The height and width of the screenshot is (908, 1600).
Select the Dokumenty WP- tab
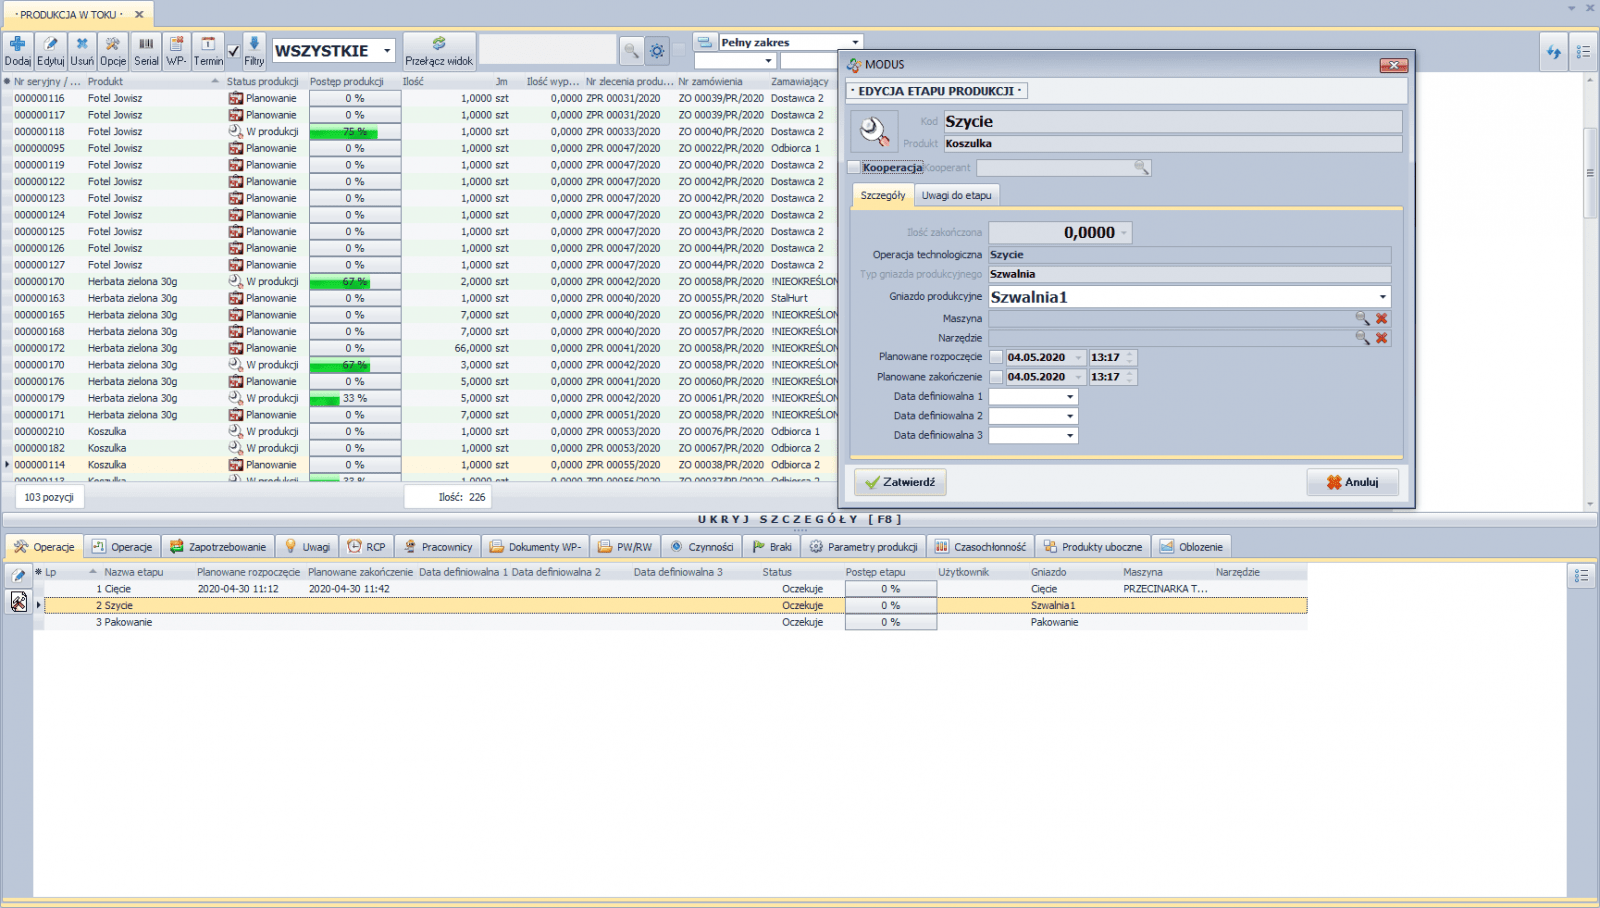coord(535,547)
